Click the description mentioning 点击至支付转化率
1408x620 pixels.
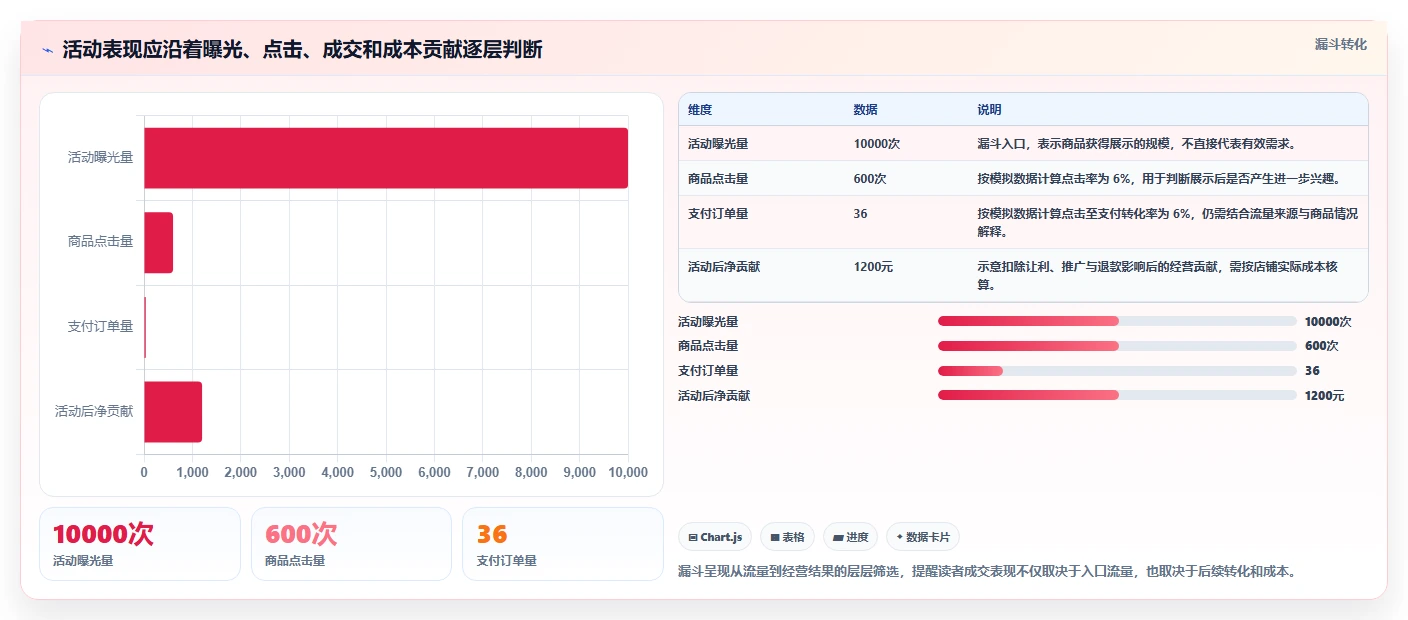[1167, 222]
